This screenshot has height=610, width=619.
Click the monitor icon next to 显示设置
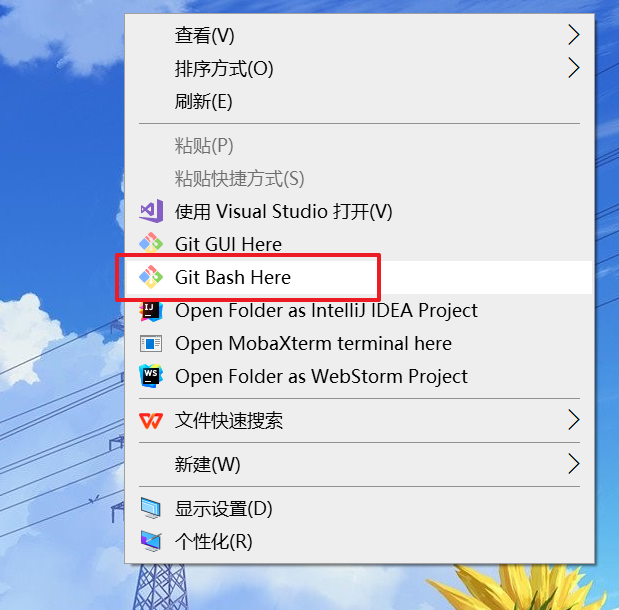(x=151, y=508)
